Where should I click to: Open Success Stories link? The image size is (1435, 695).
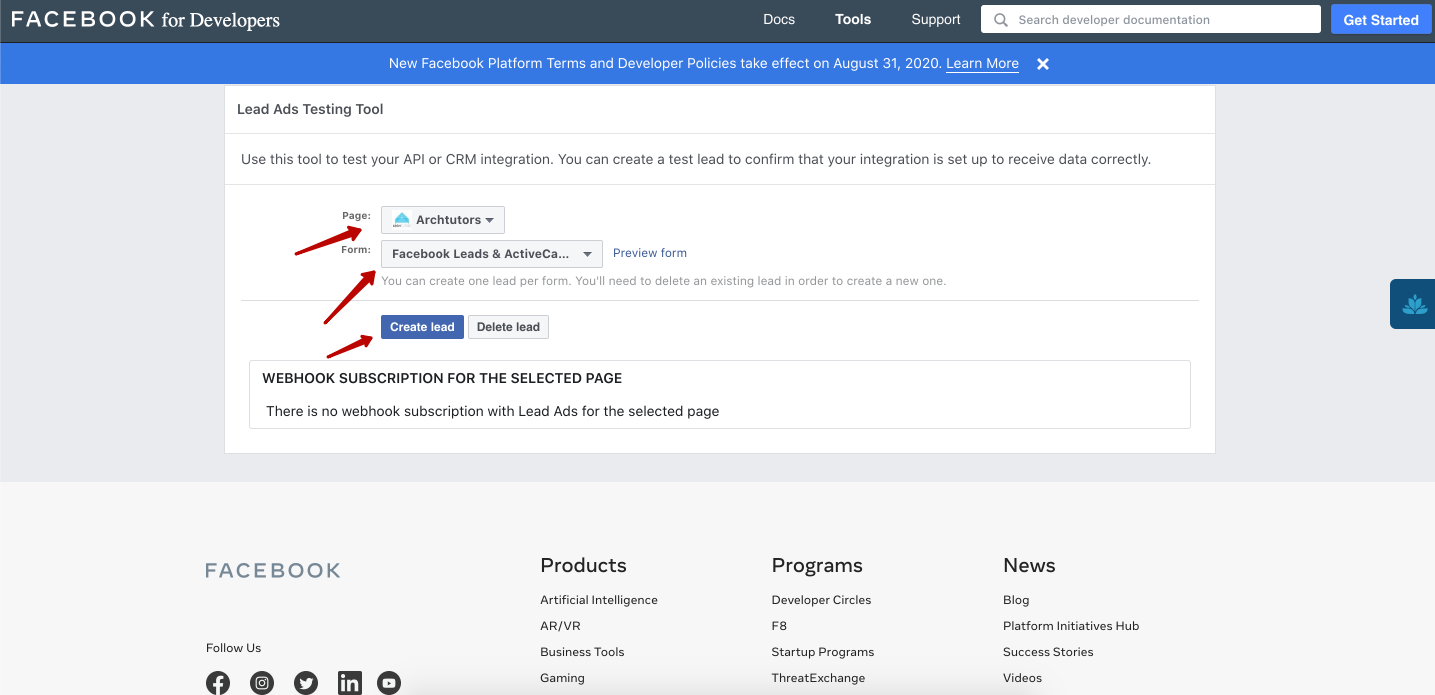click(1048, 652)
